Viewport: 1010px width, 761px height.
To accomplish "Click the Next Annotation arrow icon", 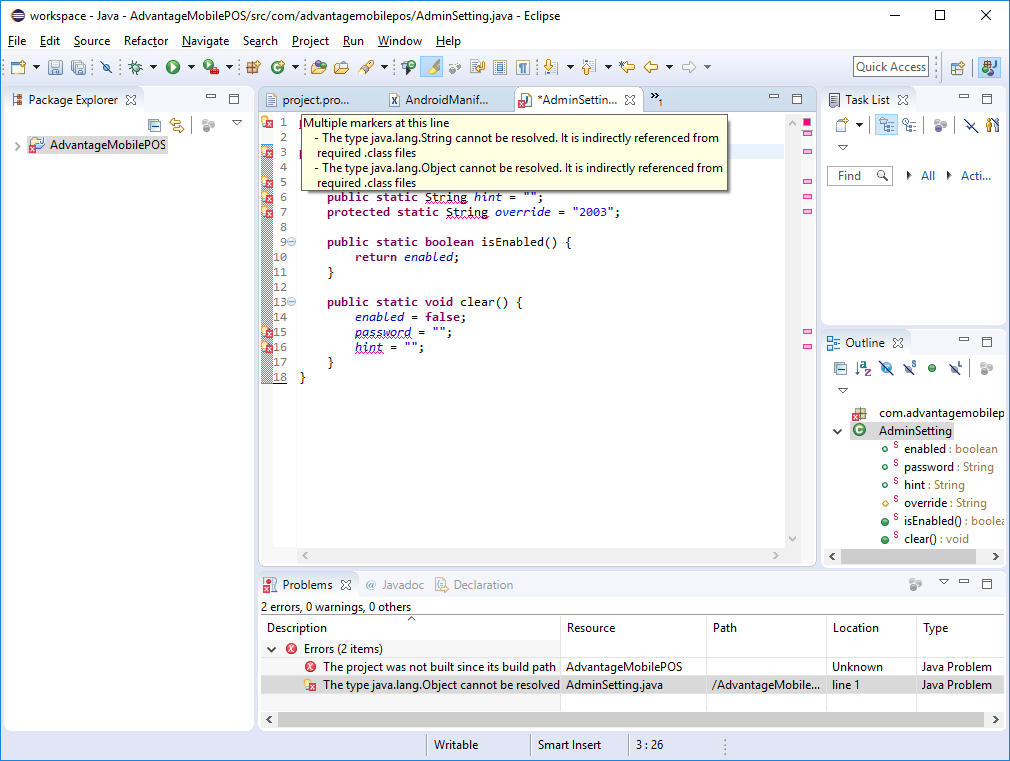I will click(550, 67).
